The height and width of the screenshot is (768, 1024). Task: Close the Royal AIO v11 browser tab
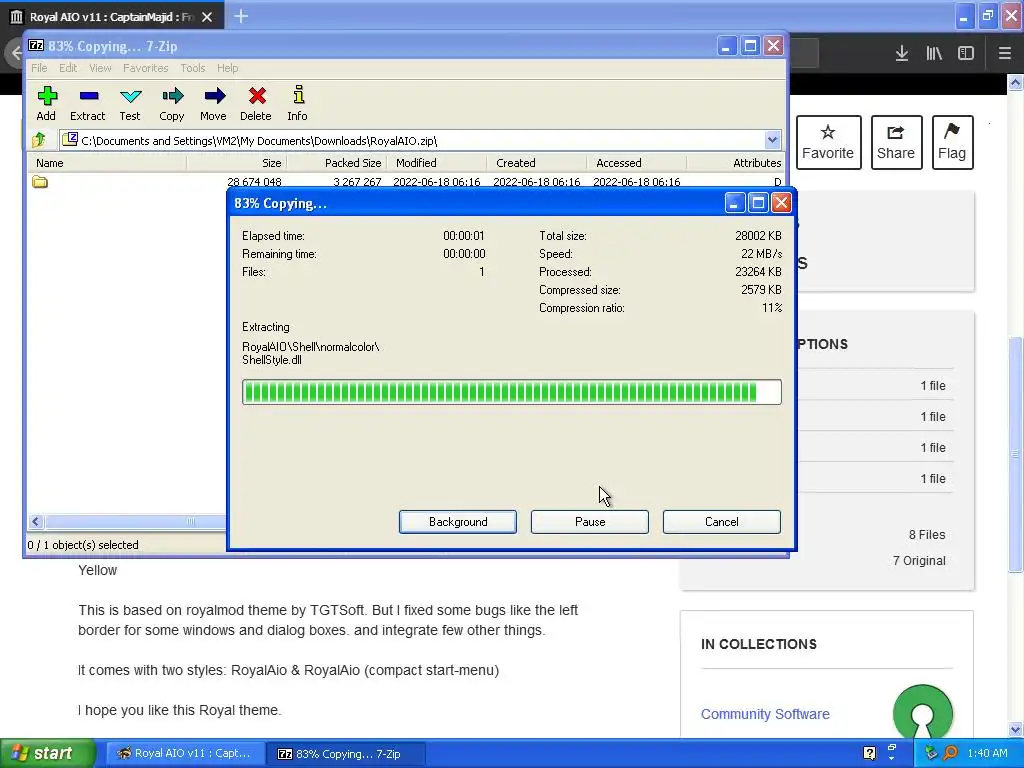[x=207, y=17]
